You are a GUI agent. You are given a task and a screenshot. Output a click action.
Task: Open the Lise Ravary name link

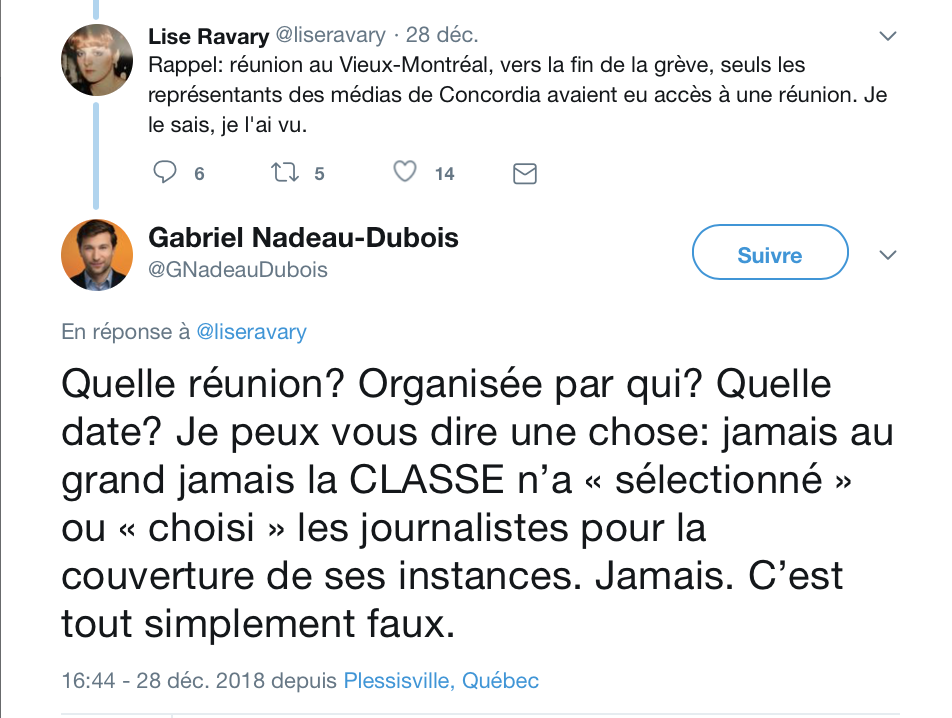[x=208, y=36]
